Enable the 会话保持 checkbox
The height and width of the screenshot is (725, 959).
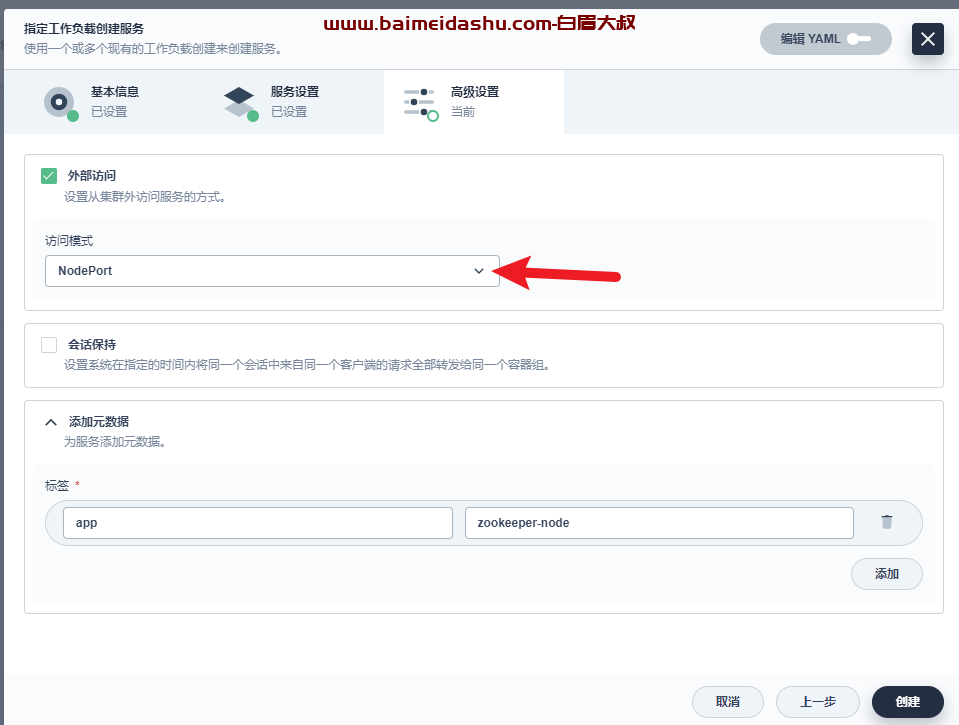[x=49, y=345]
